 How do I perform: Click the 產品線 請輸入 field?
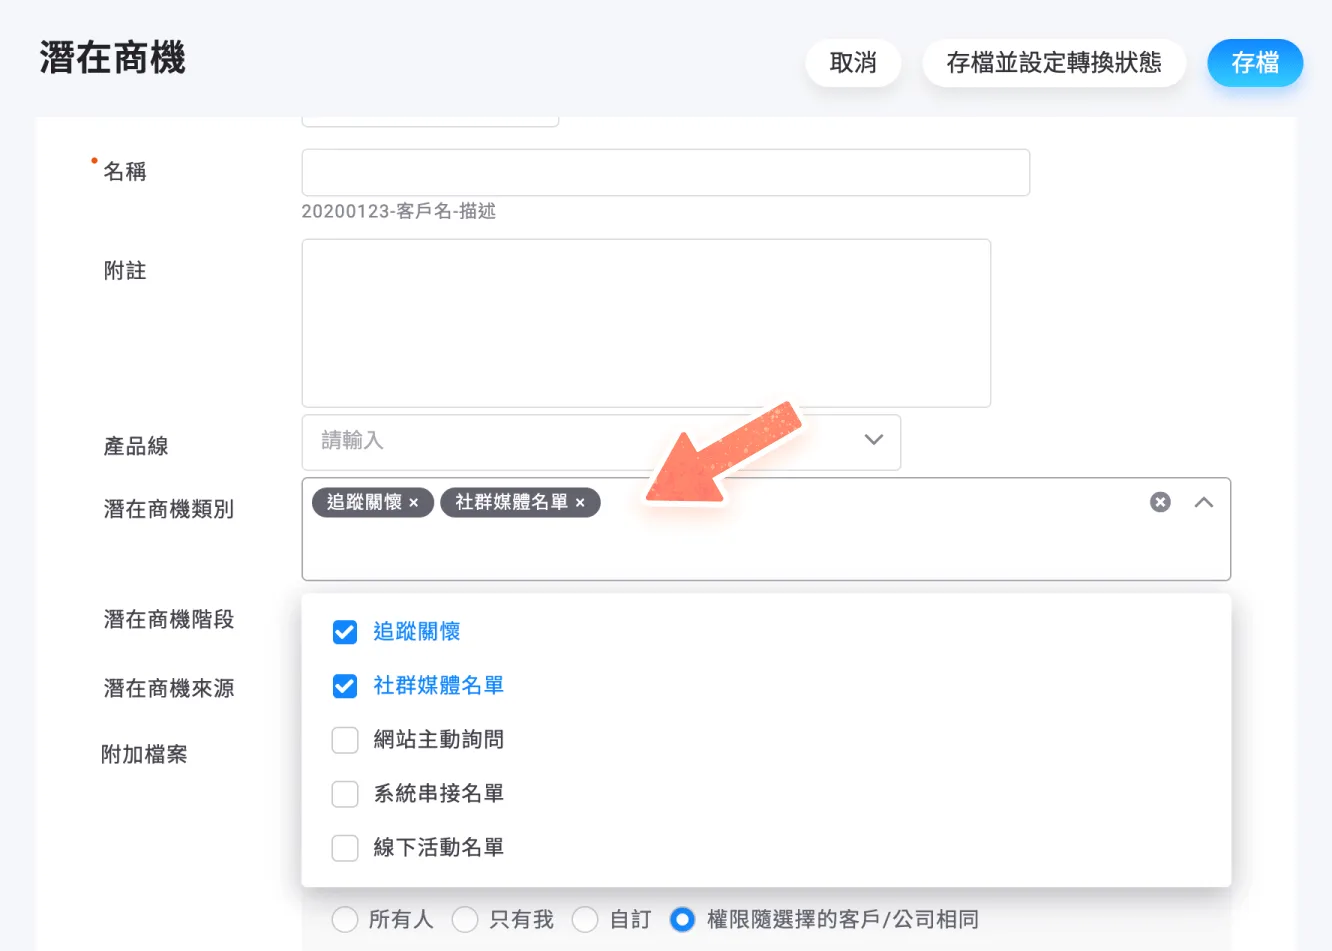(601, 442)
